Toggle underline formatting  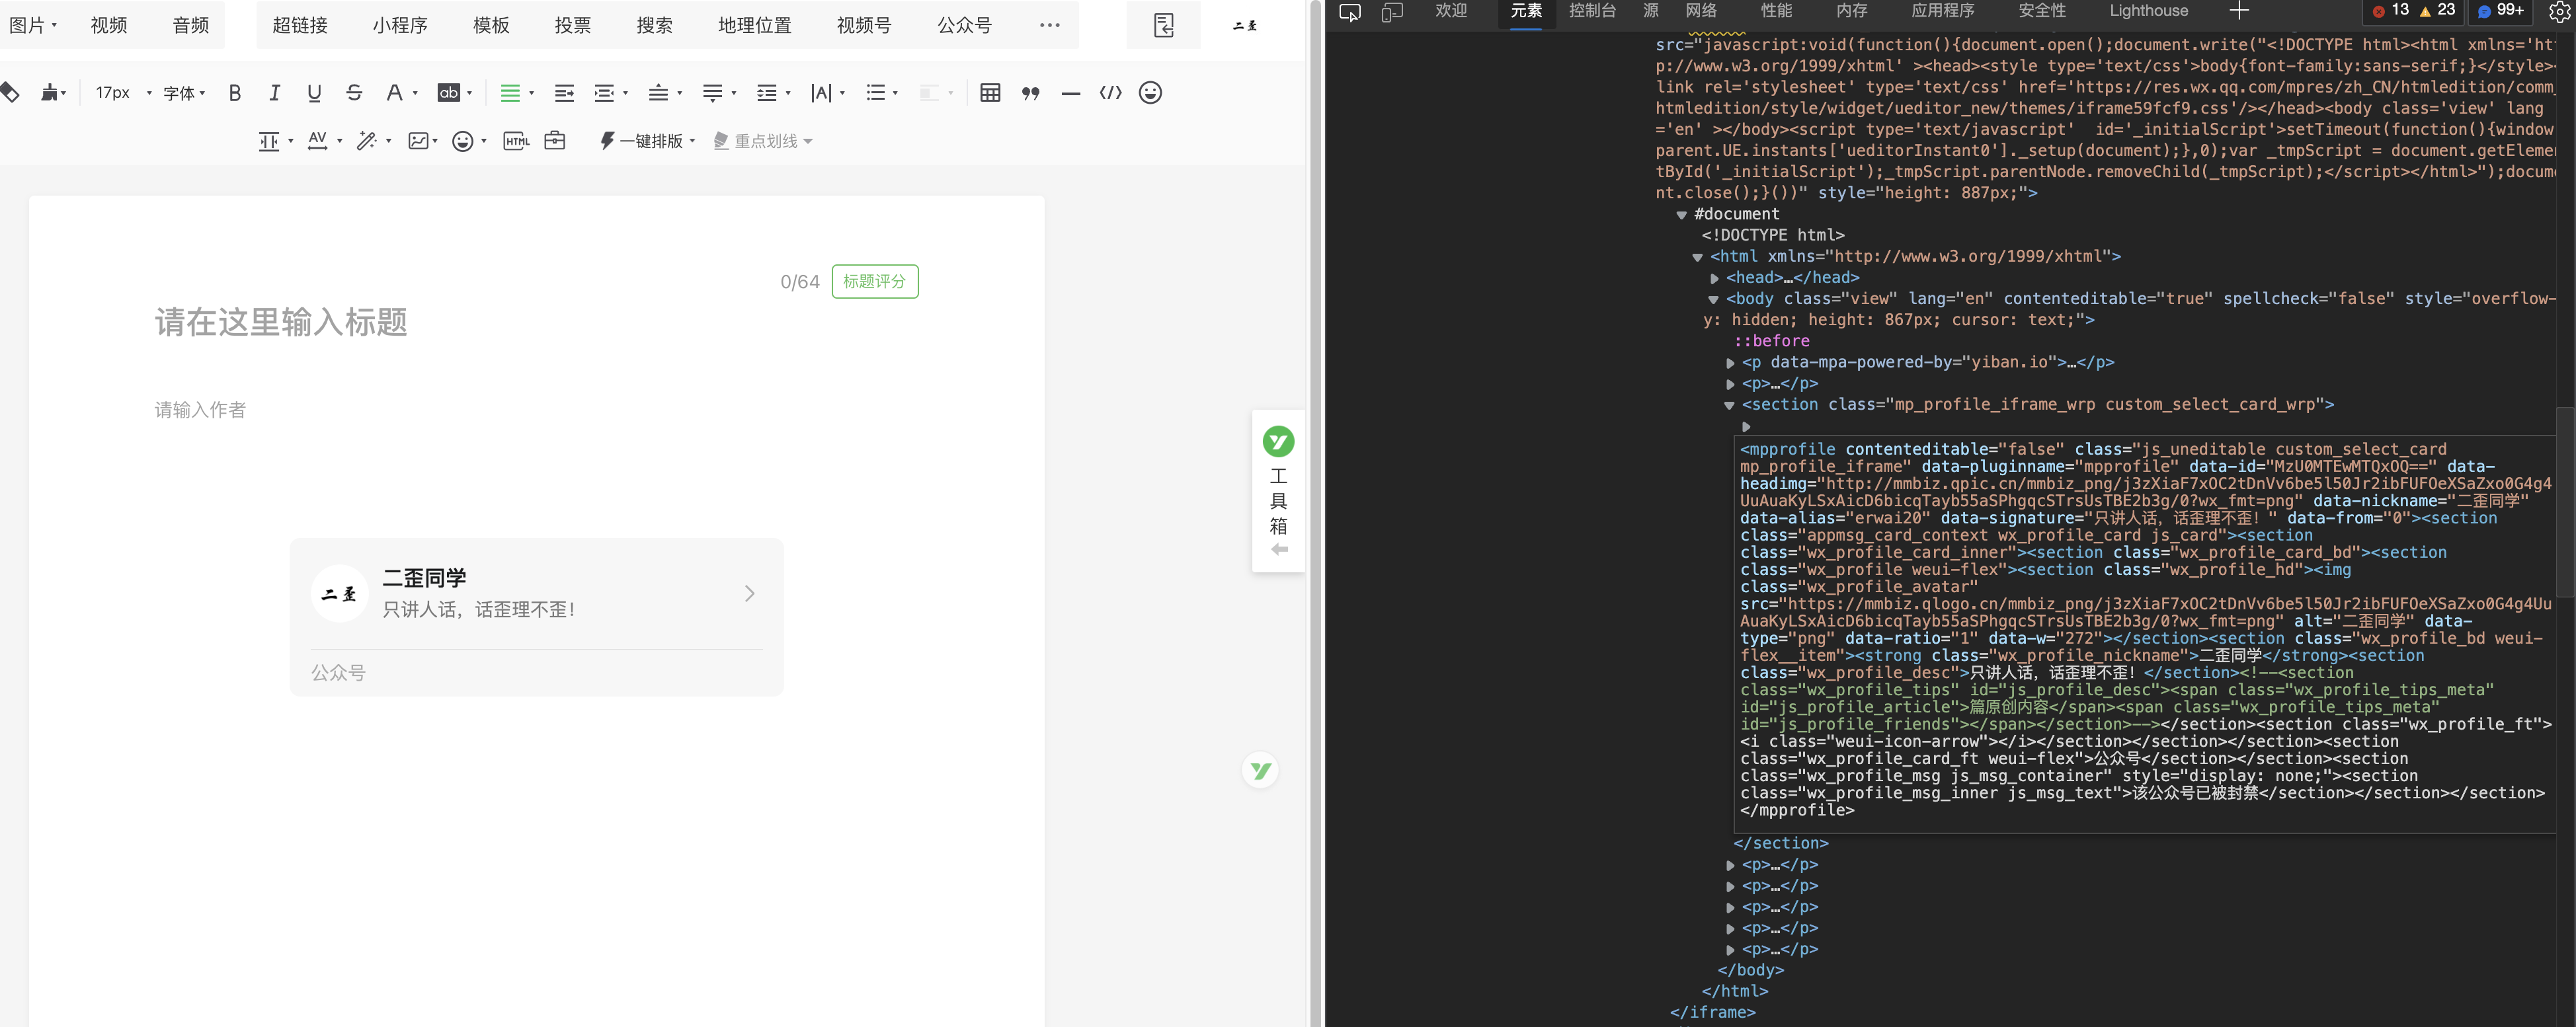[314, 93]
